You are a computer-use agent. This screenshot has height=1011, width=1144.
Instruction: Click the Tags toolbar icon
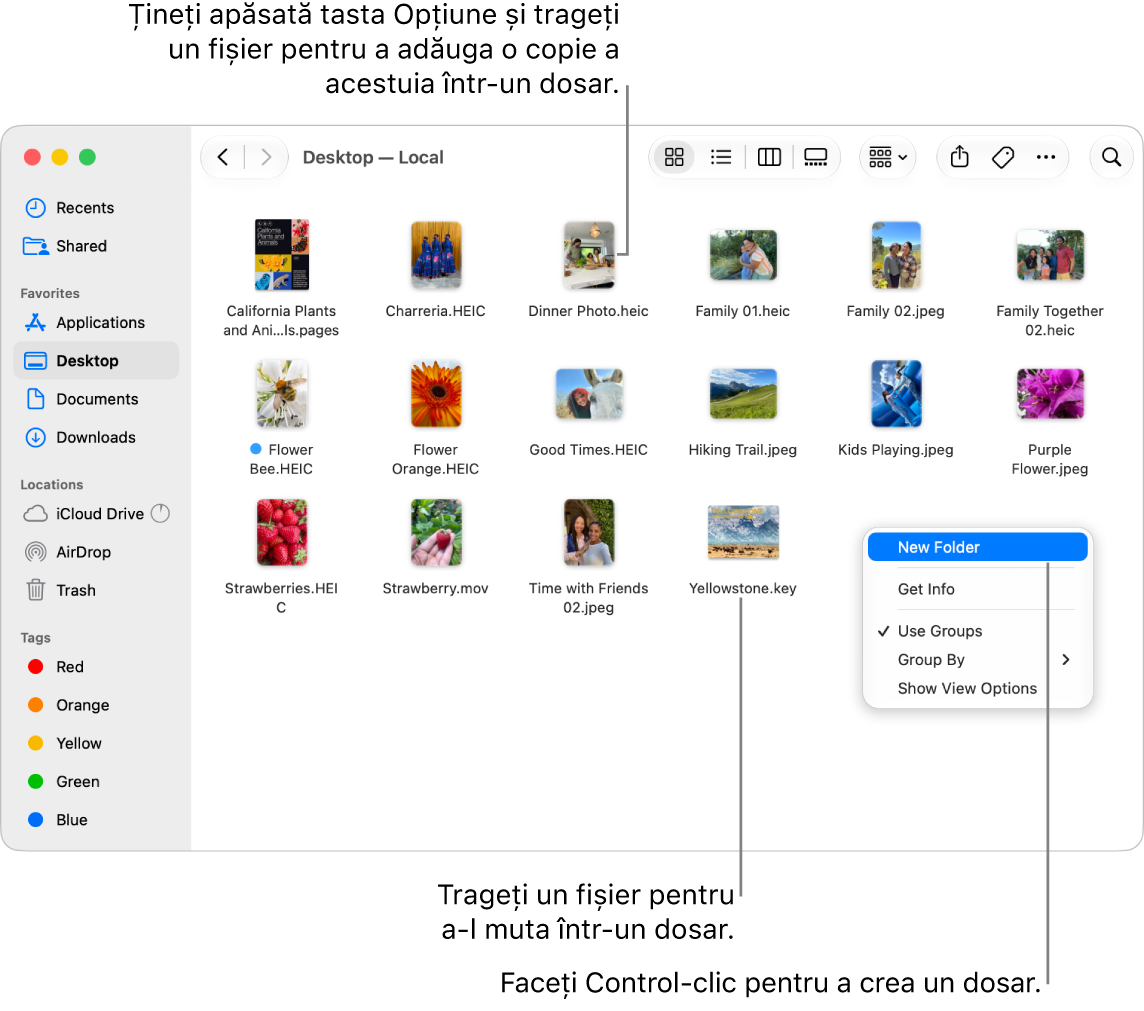[1002, 157]
